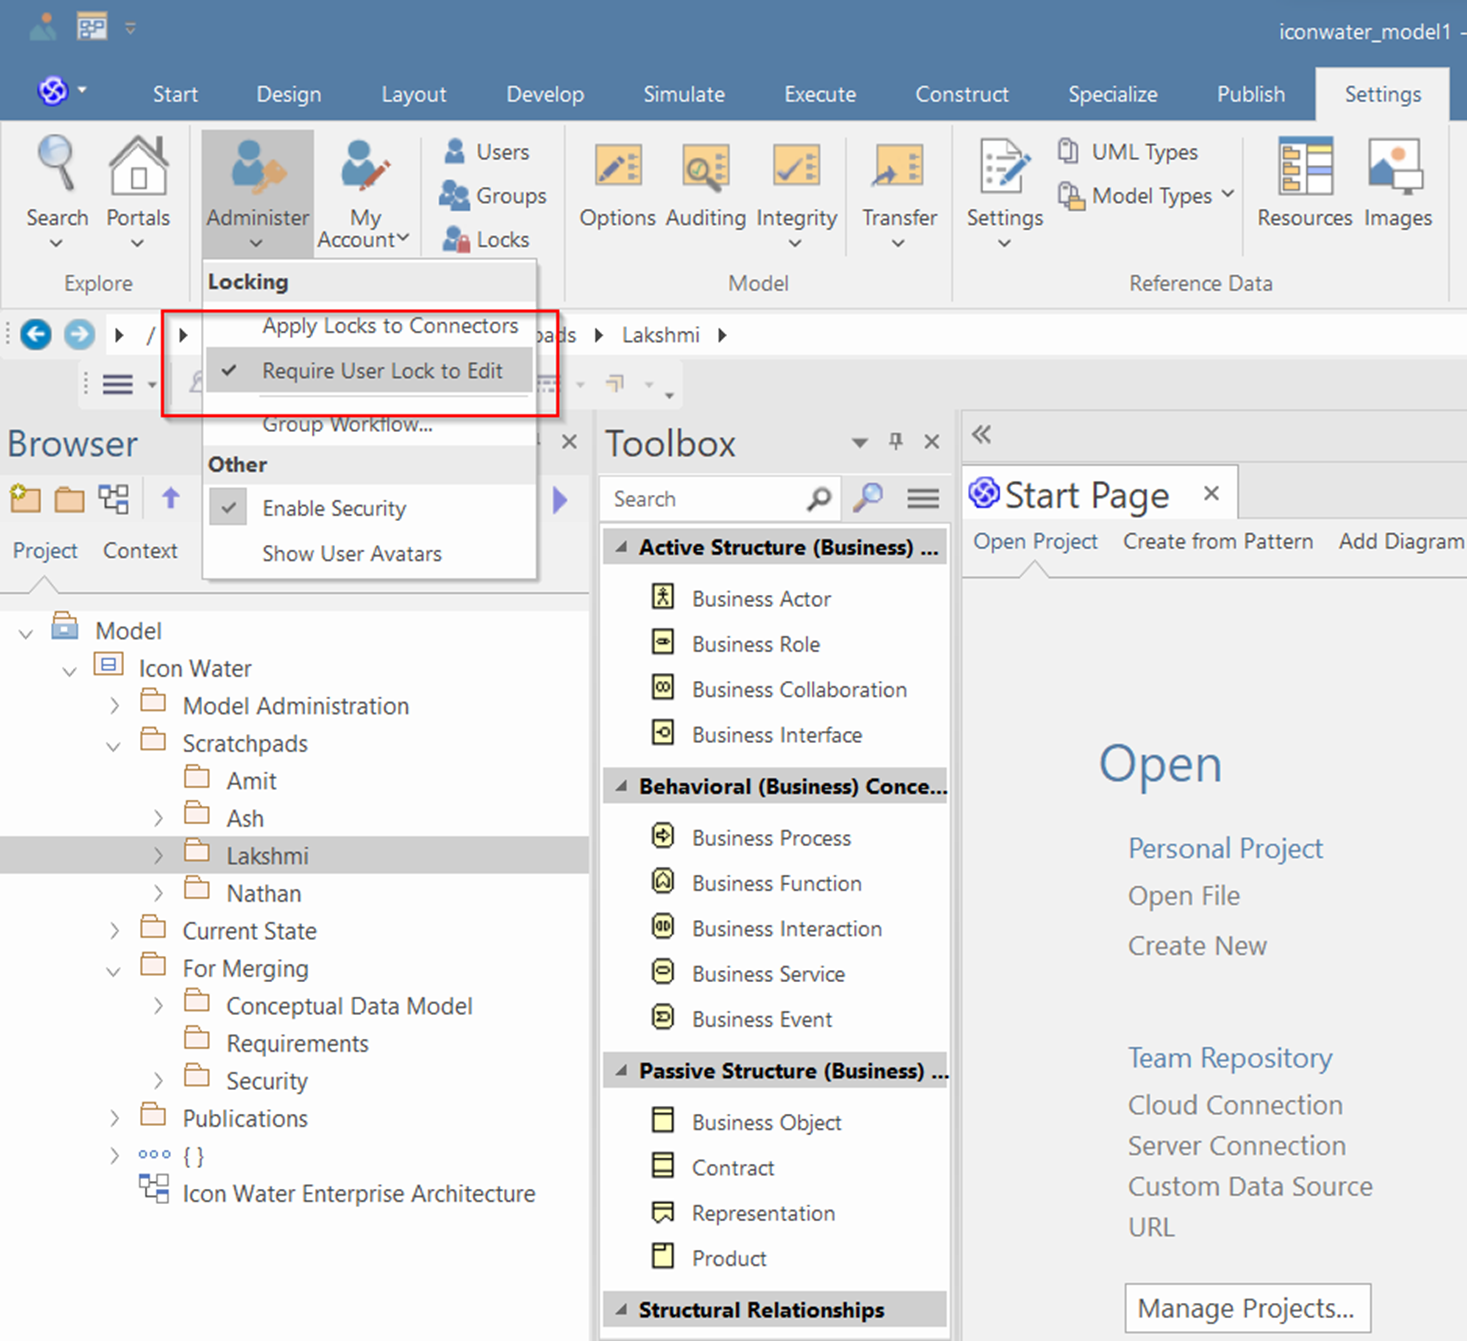Select Apply Locks to Connectors menu item

click(390, 326)
